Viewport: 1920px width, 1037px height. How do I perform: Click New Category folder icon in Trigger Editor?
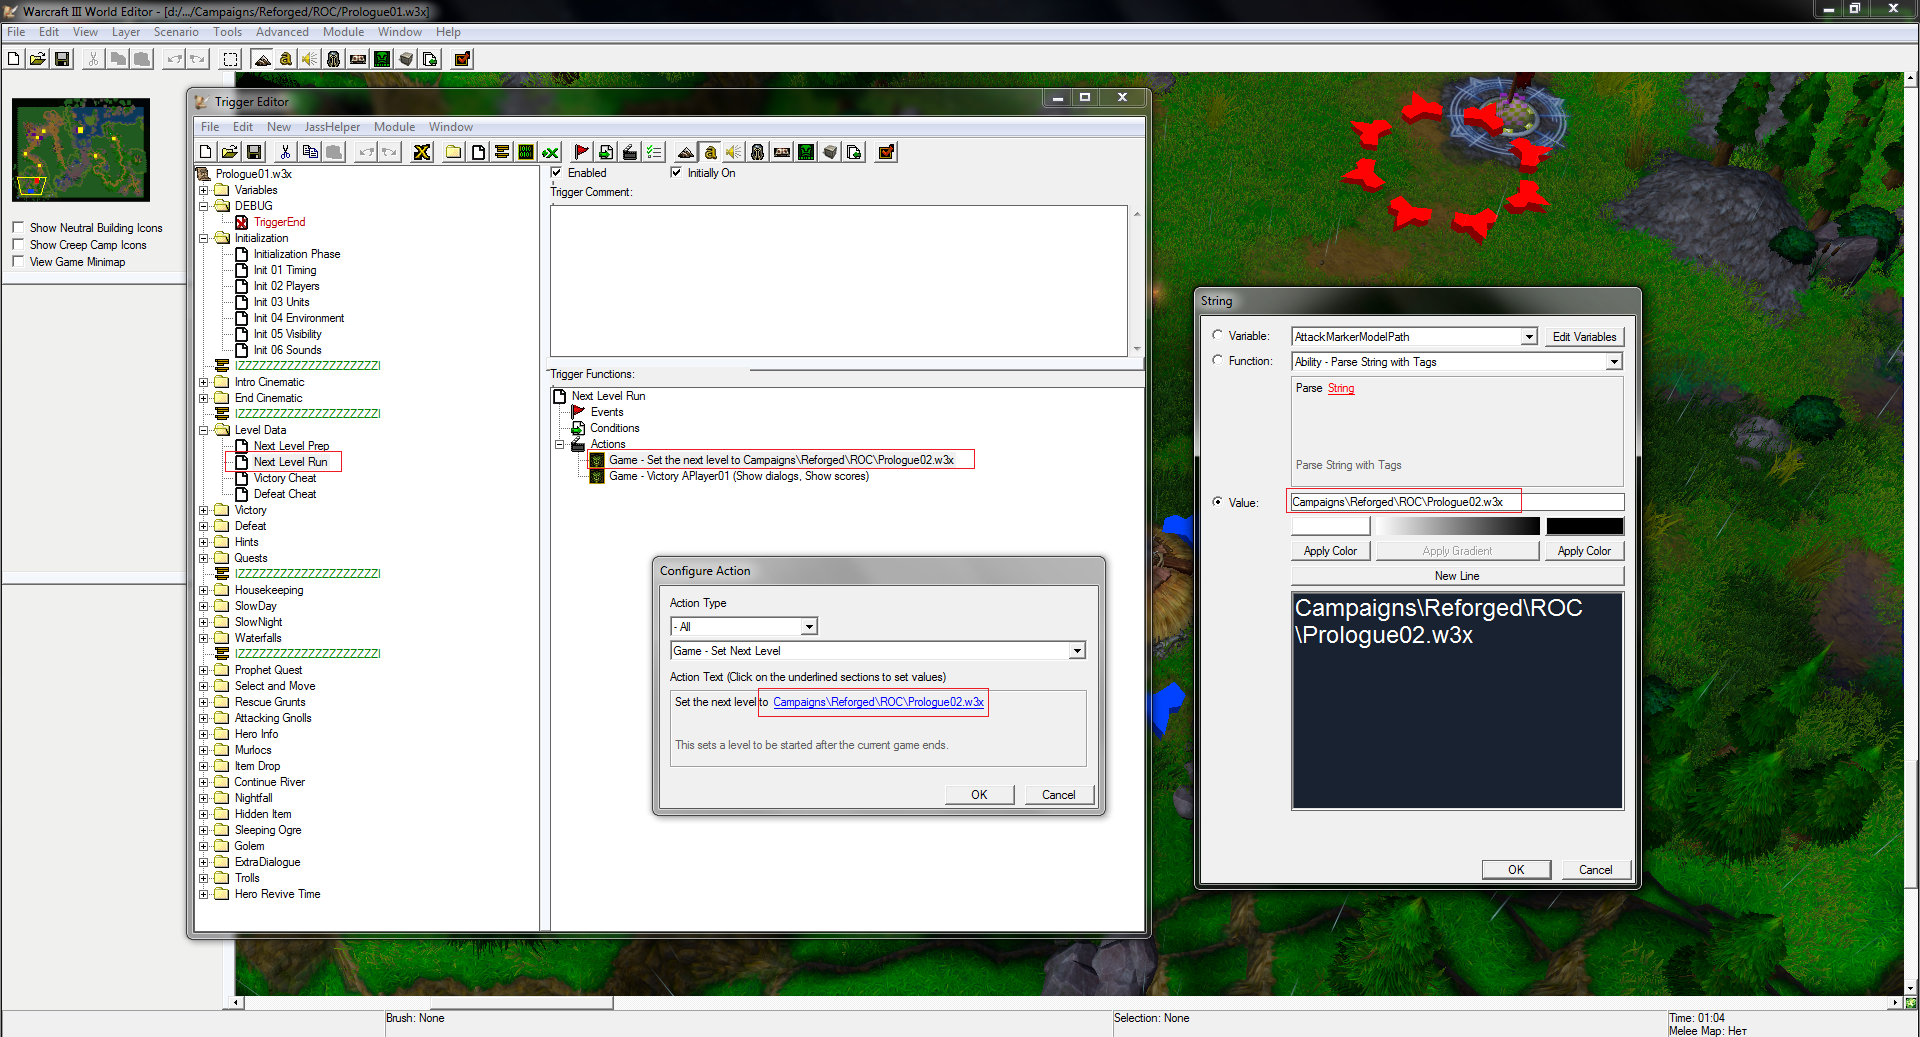(x=454, y=152)
